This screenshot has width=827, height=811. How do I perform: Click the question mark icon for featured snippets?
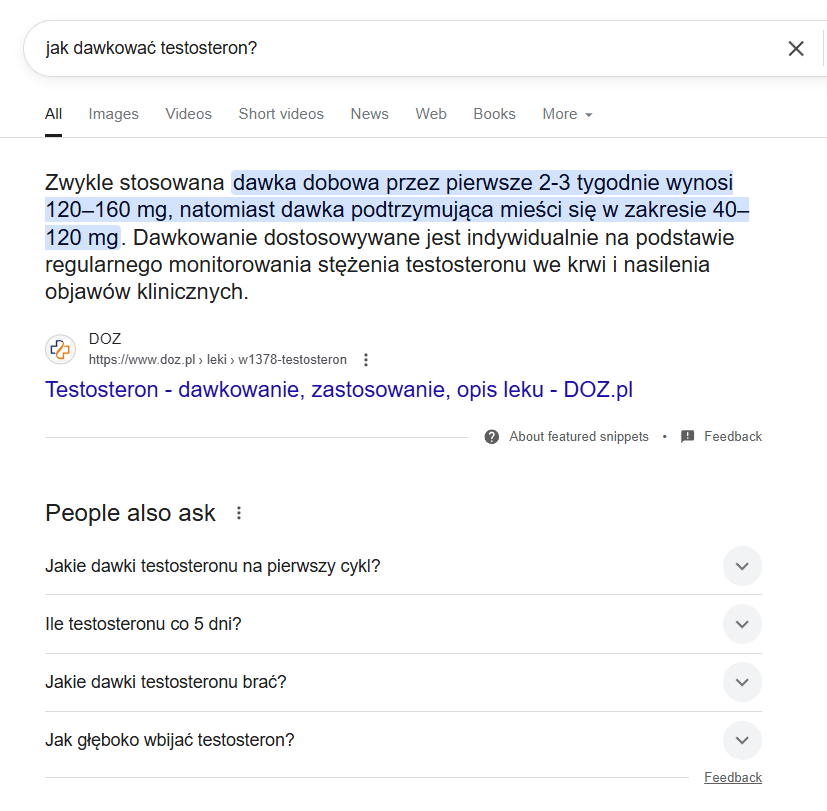coord(492,437)
